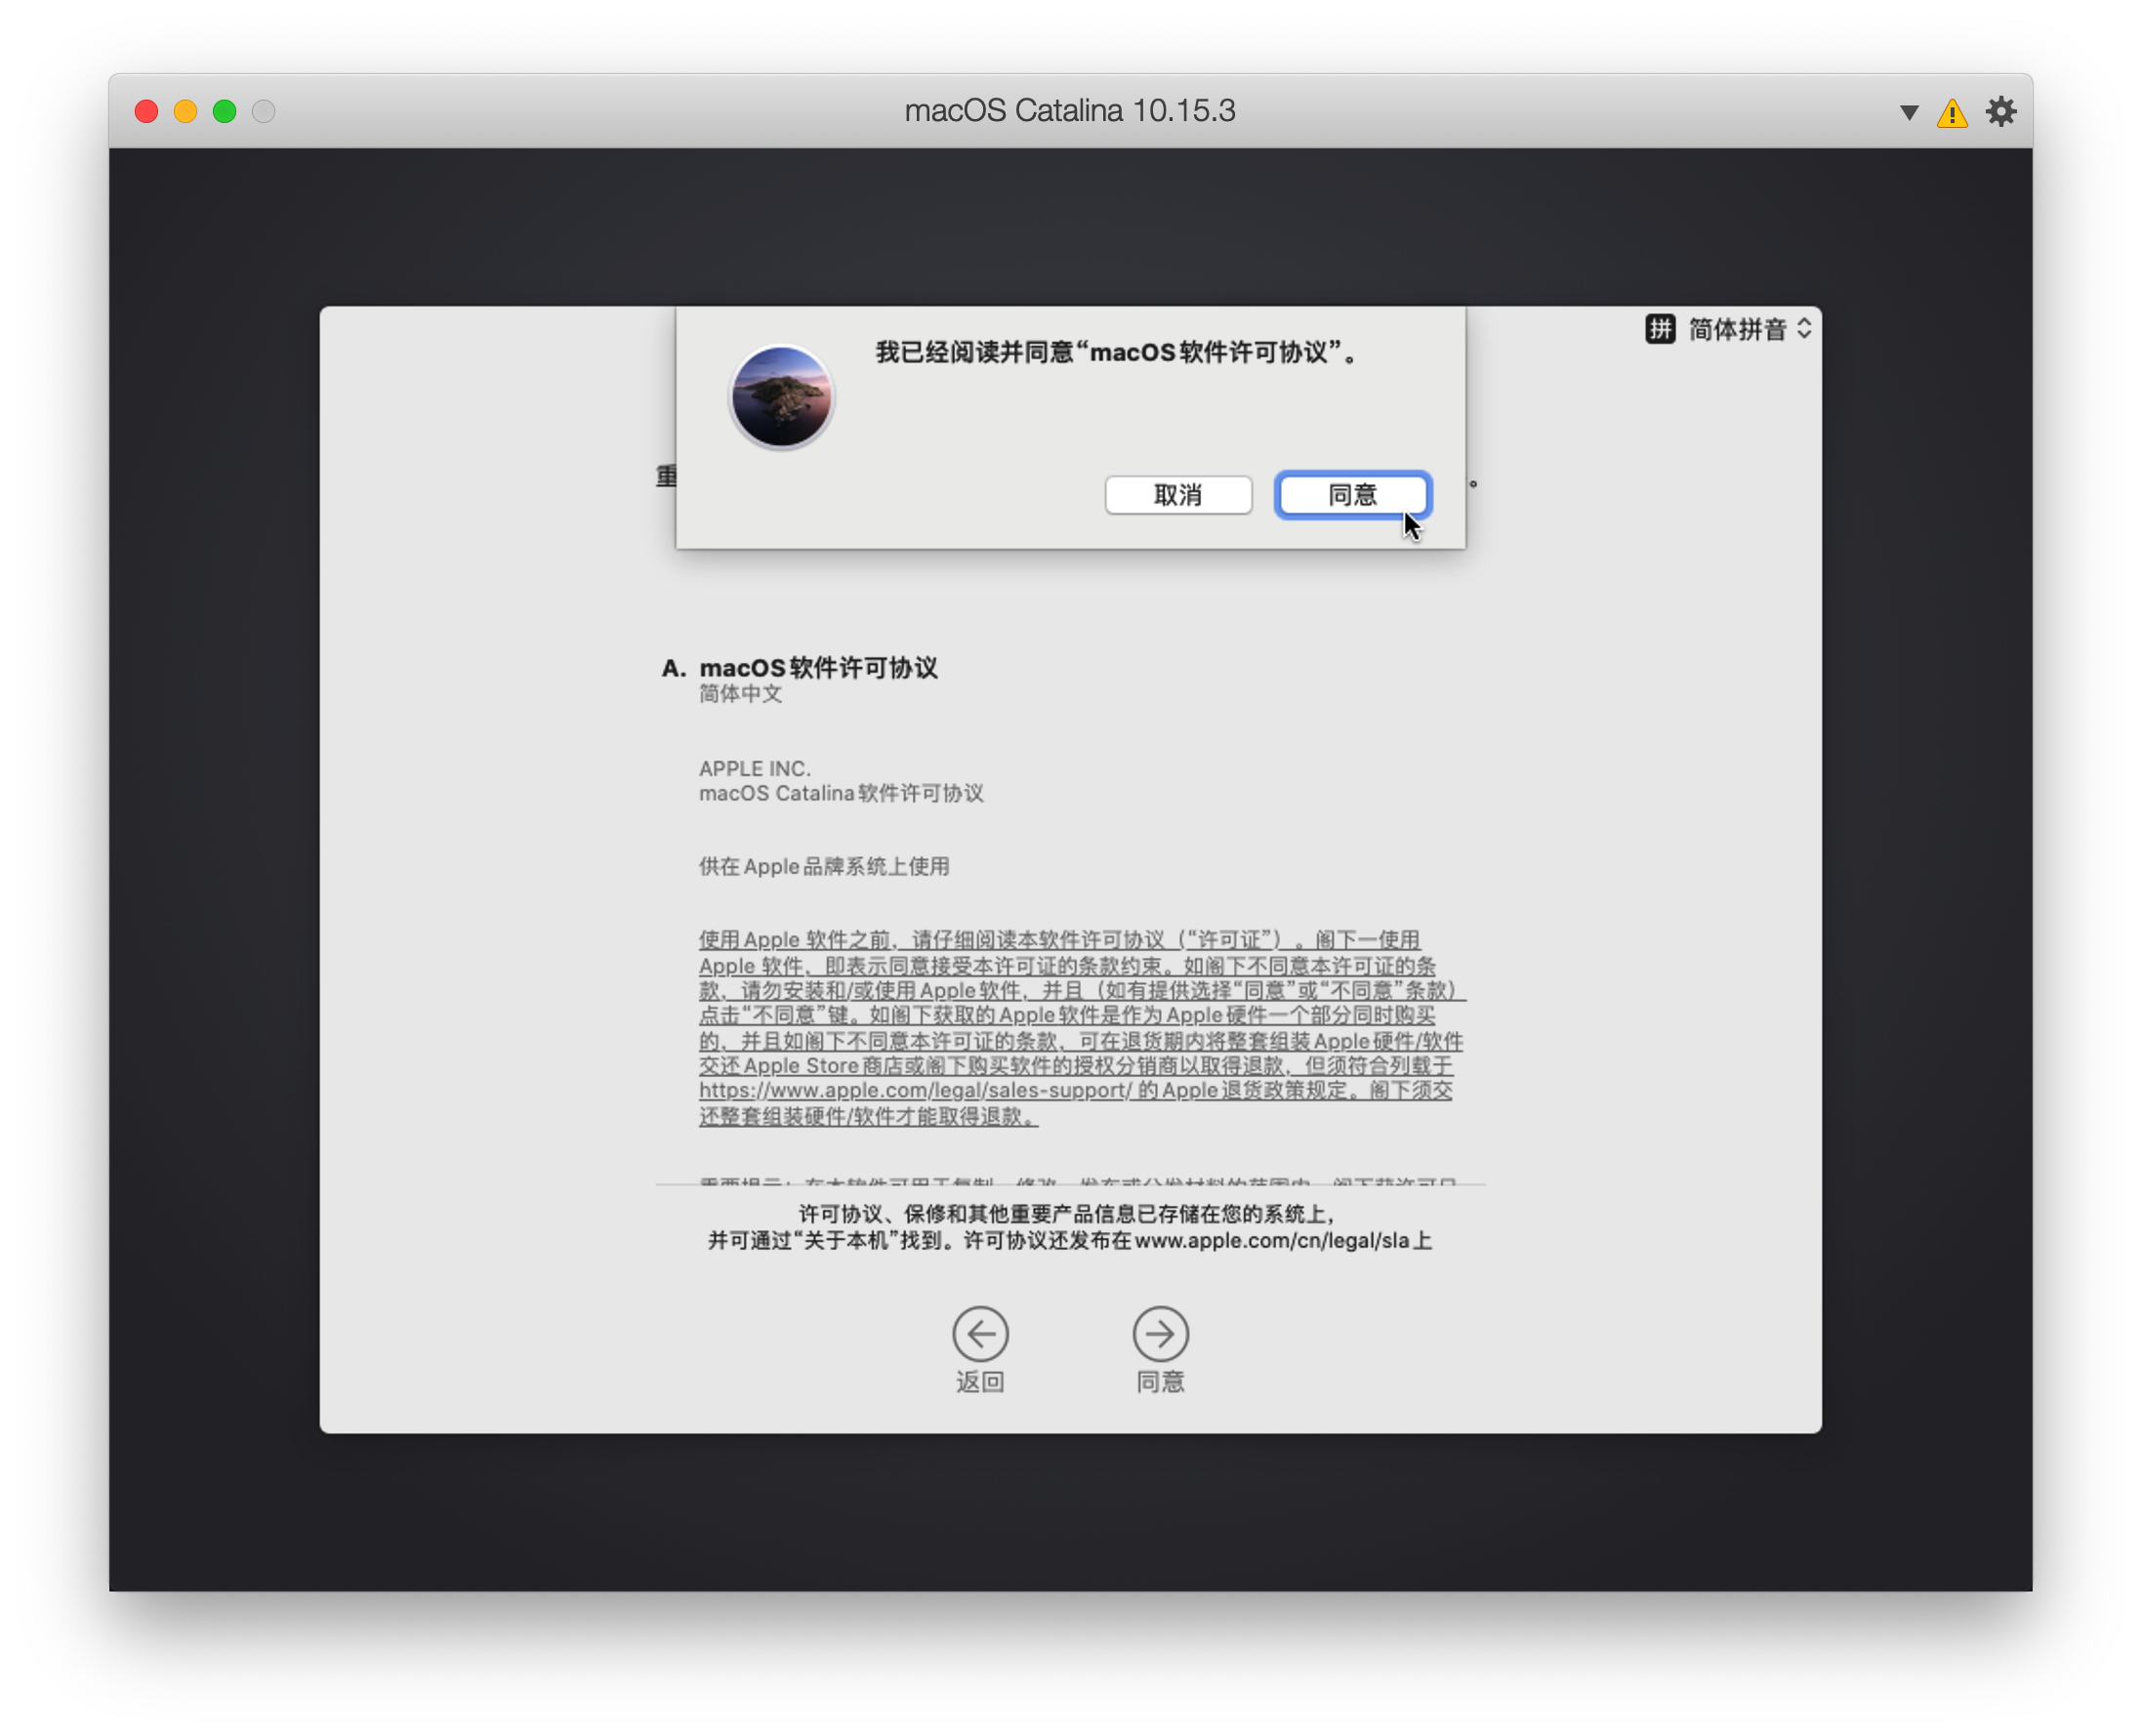Click the 'macOS 软件许可协议' heading text
Viewport: 2142px width, 1736px height.
[818, 668]
